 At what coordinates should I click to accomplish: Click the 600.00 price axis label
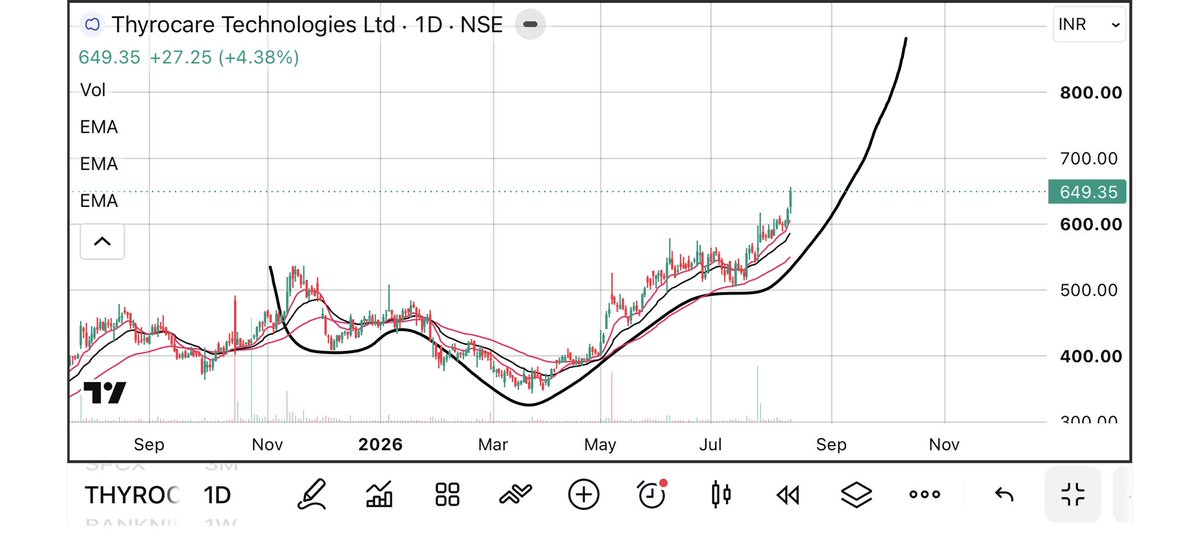[x=1090, y=224]
